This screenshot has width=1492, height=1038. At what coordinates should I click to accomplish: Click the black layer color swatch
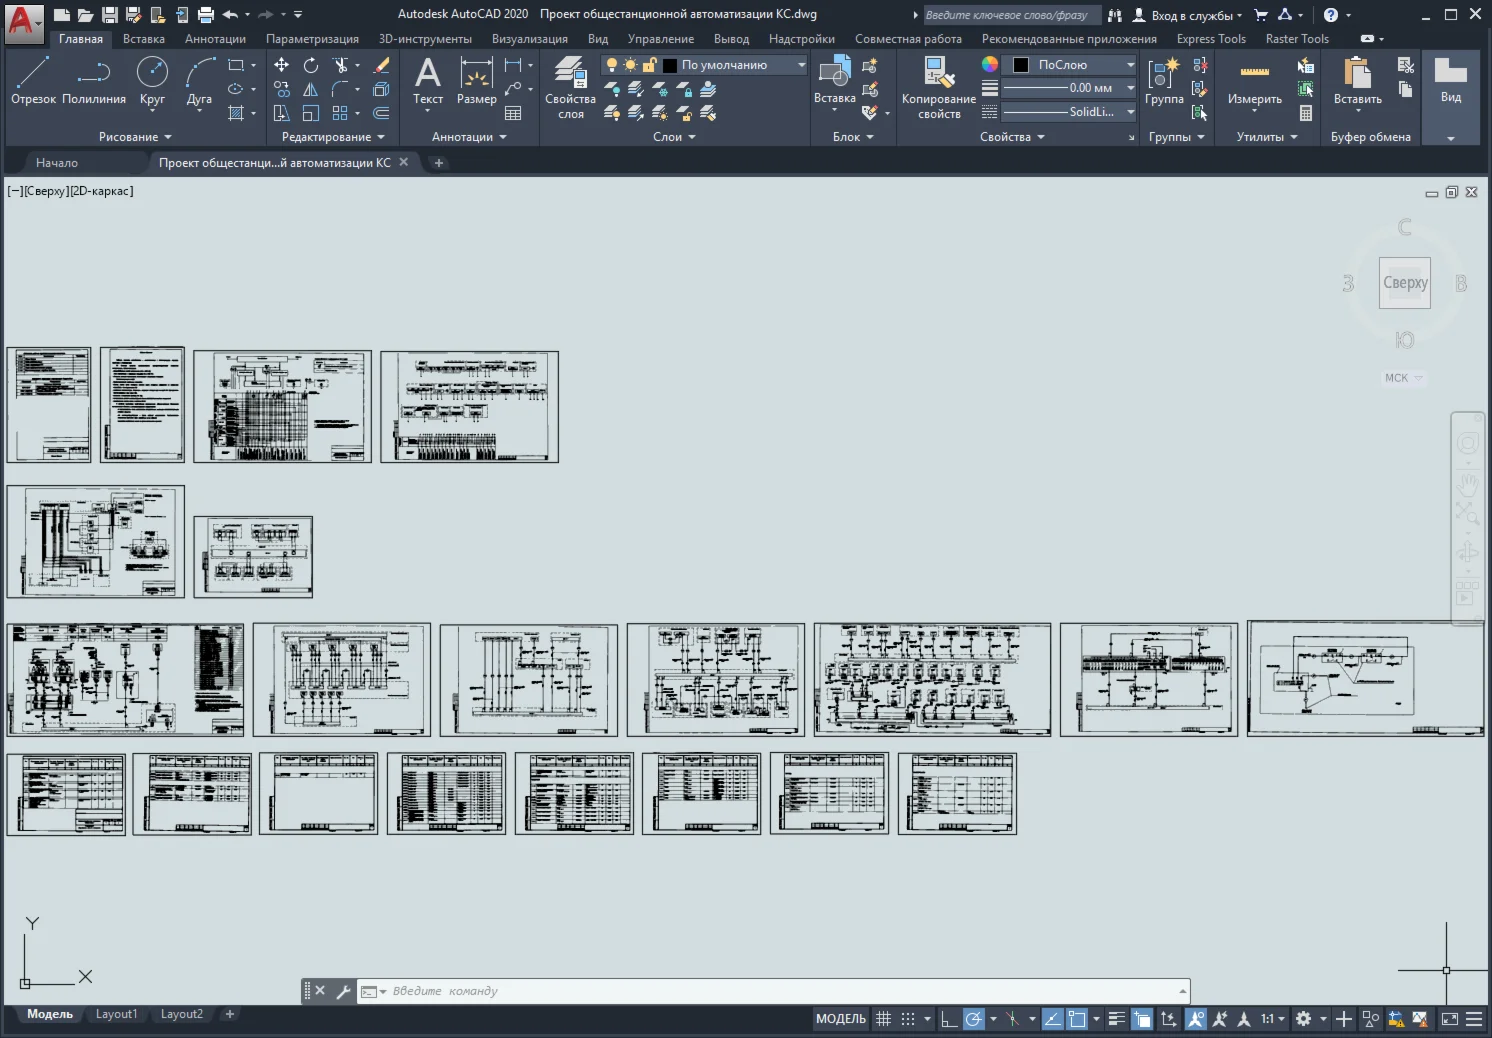point(670,65)
